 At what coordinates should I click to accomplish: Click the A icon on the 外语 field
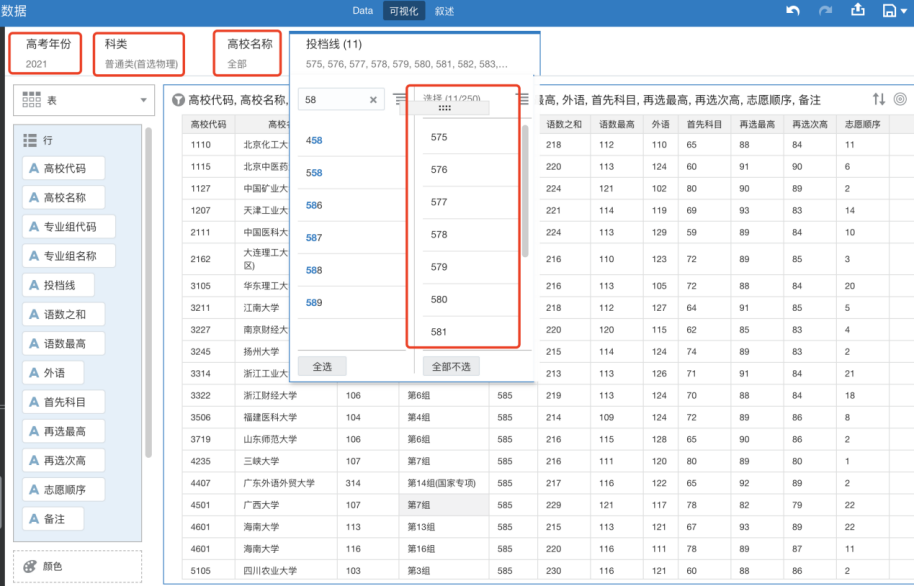pyautogui.click(x=34, y=373)
